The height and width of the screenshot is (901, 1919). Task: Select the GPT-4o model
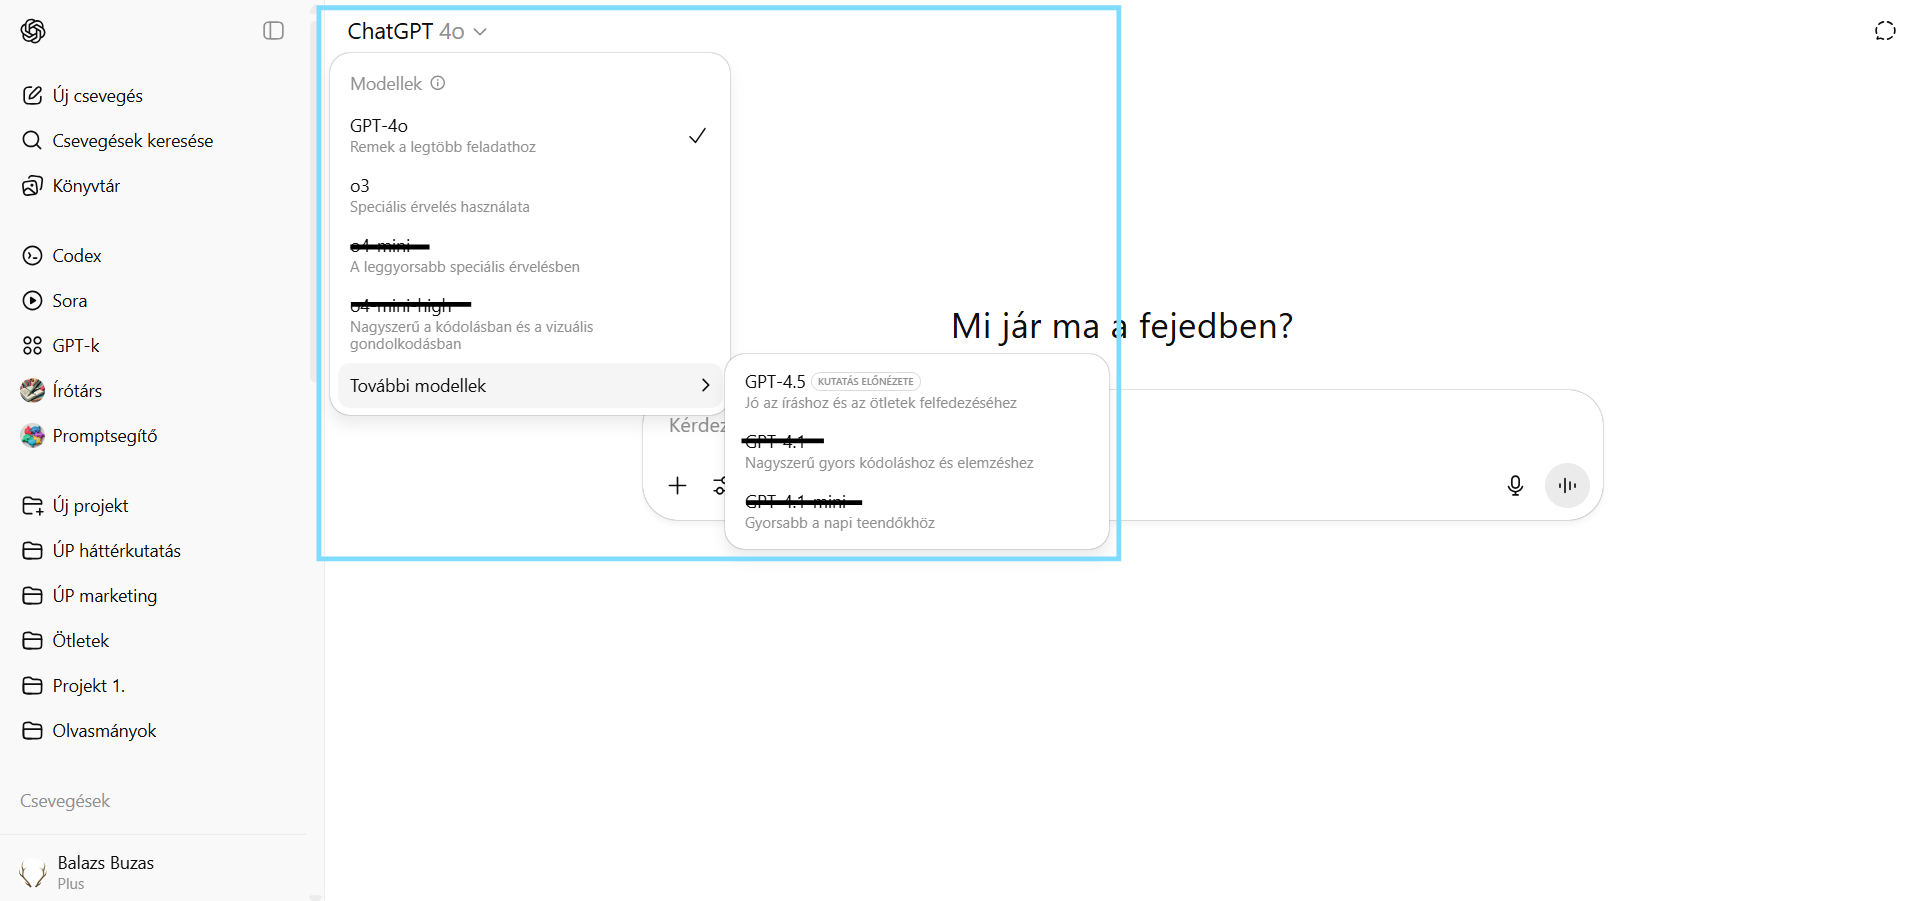(530, 135)
